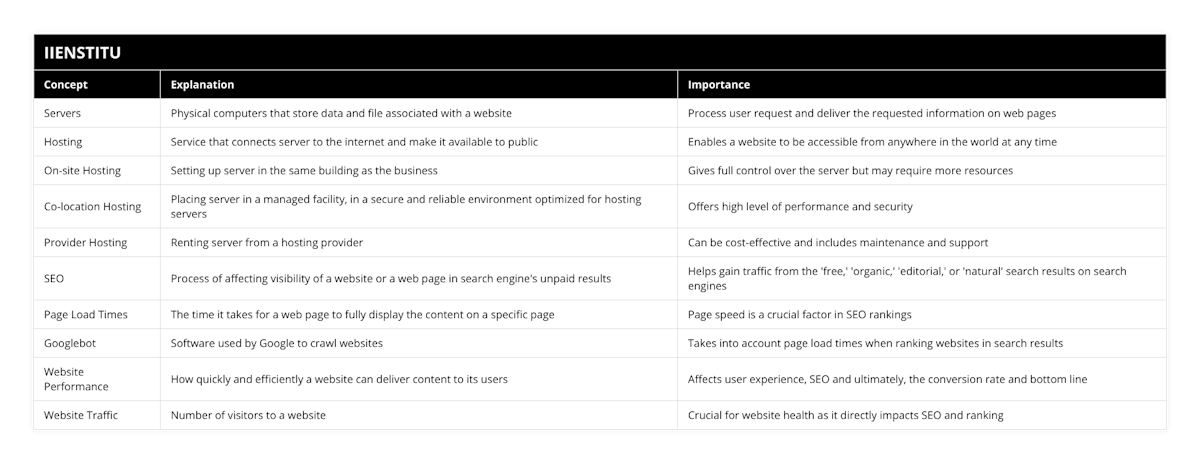Click "Renting server from a hosting provider"
Image resolution: width=1200 pixels, height=463 pixels.
[x=267, y=242]
